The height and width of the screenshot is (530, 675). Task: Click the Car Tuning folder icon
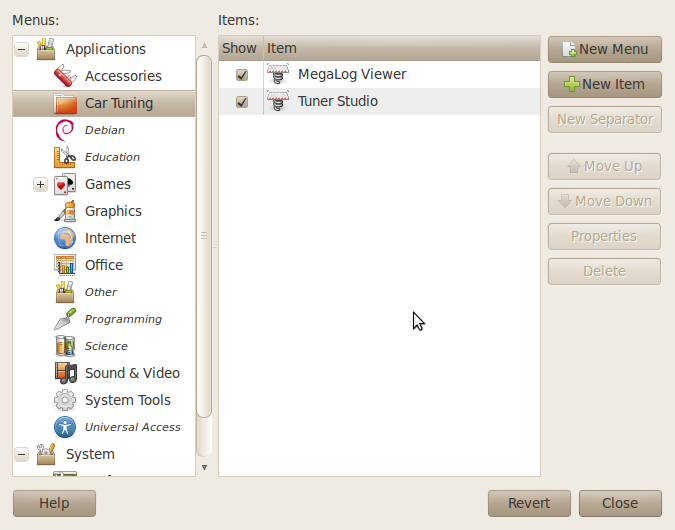[65, 103]
